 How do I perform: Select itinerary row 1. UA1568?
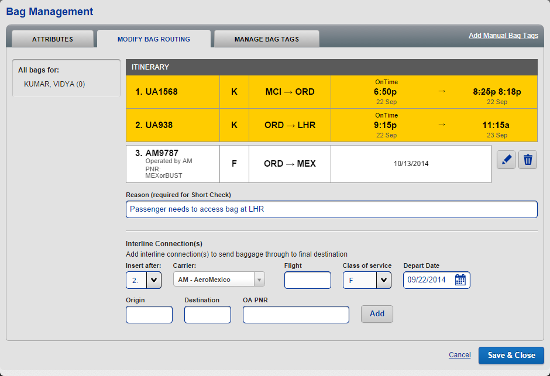332,92
